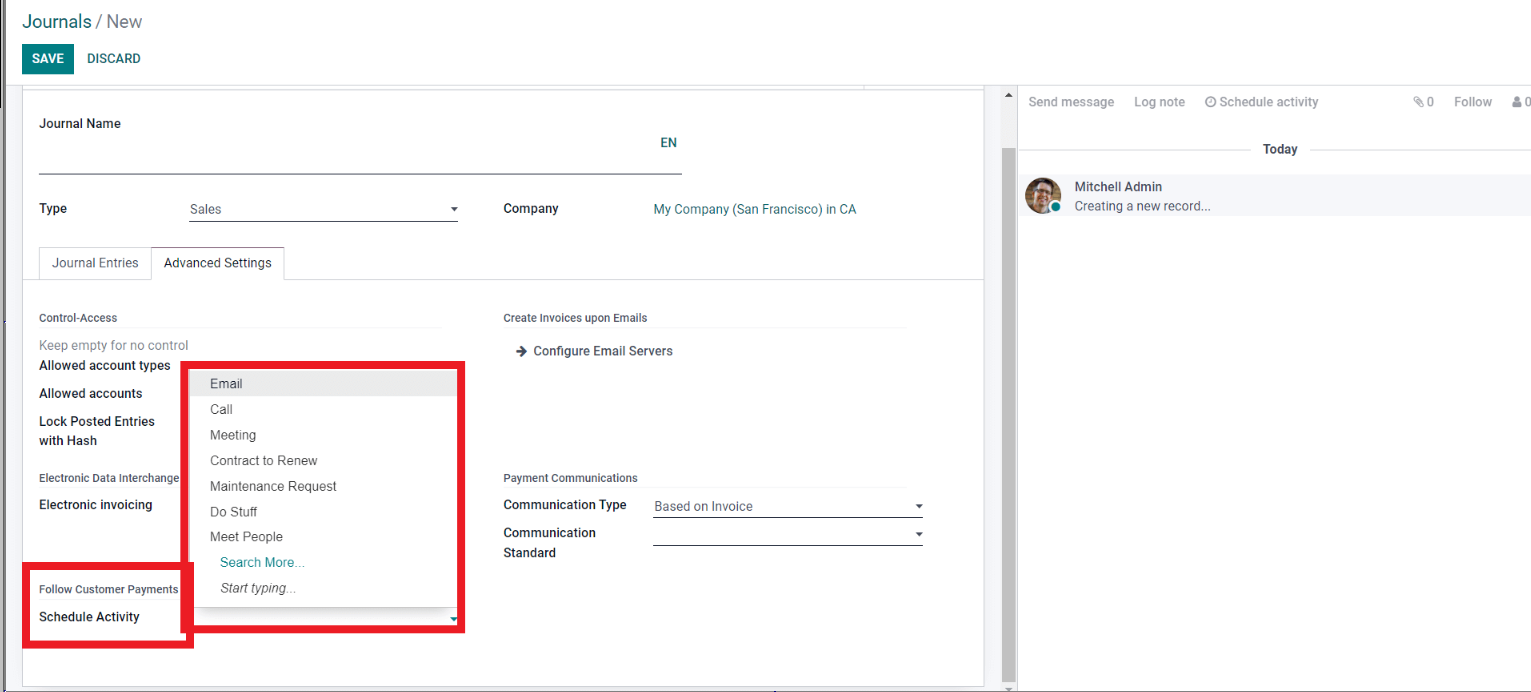Pick Maintenance Request from the dropdown list

tap(273, 487)
